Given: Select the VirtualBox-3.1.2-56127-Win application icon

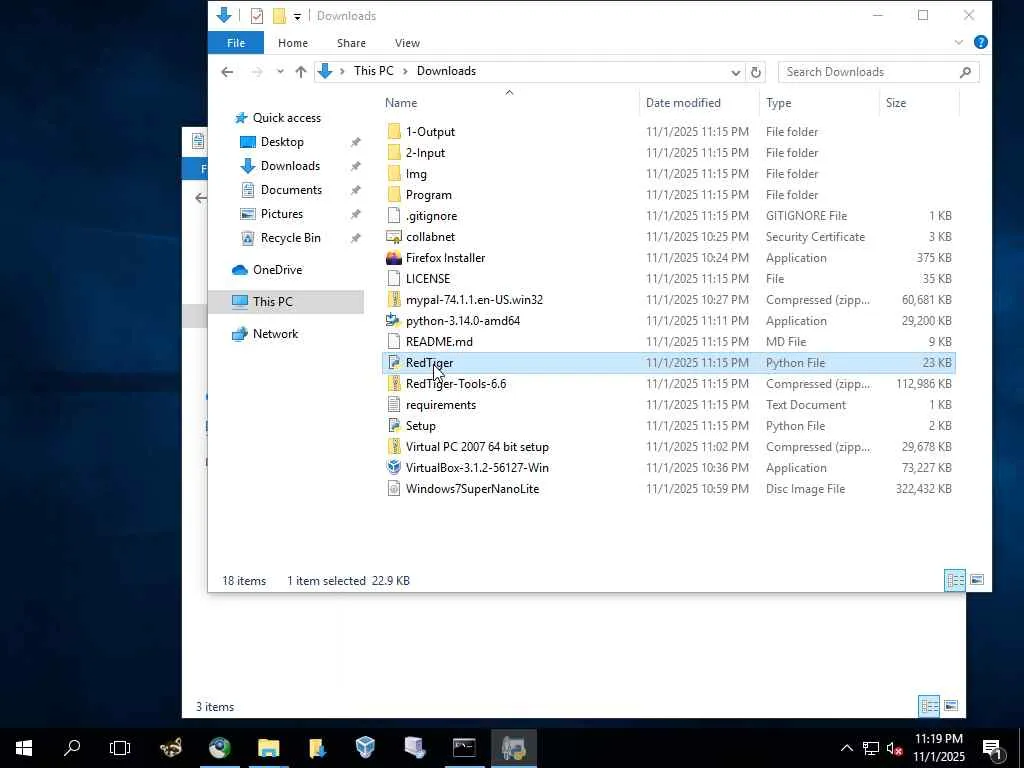Looking at the screenshot, I should [394, 467].
